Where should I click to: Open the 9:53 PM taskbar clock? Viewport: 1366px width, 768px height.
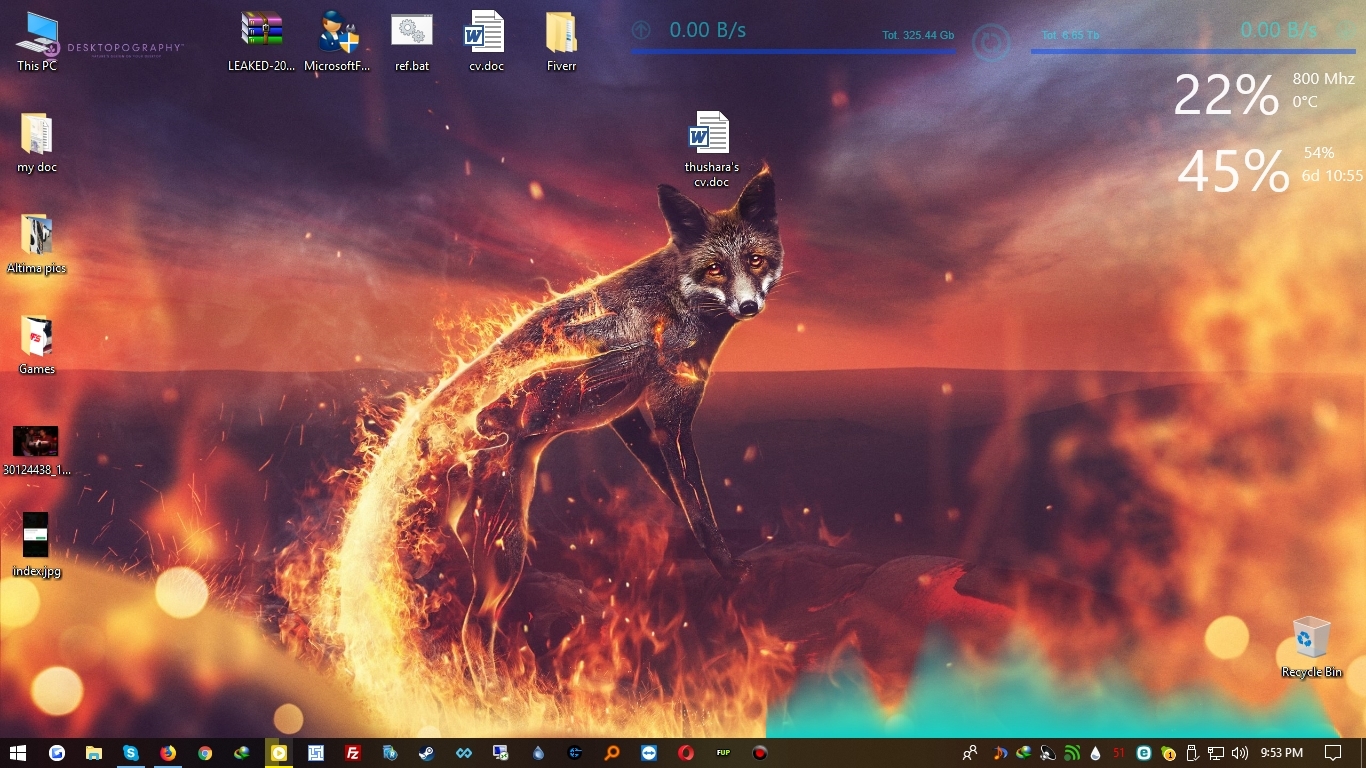point(1281,753)
